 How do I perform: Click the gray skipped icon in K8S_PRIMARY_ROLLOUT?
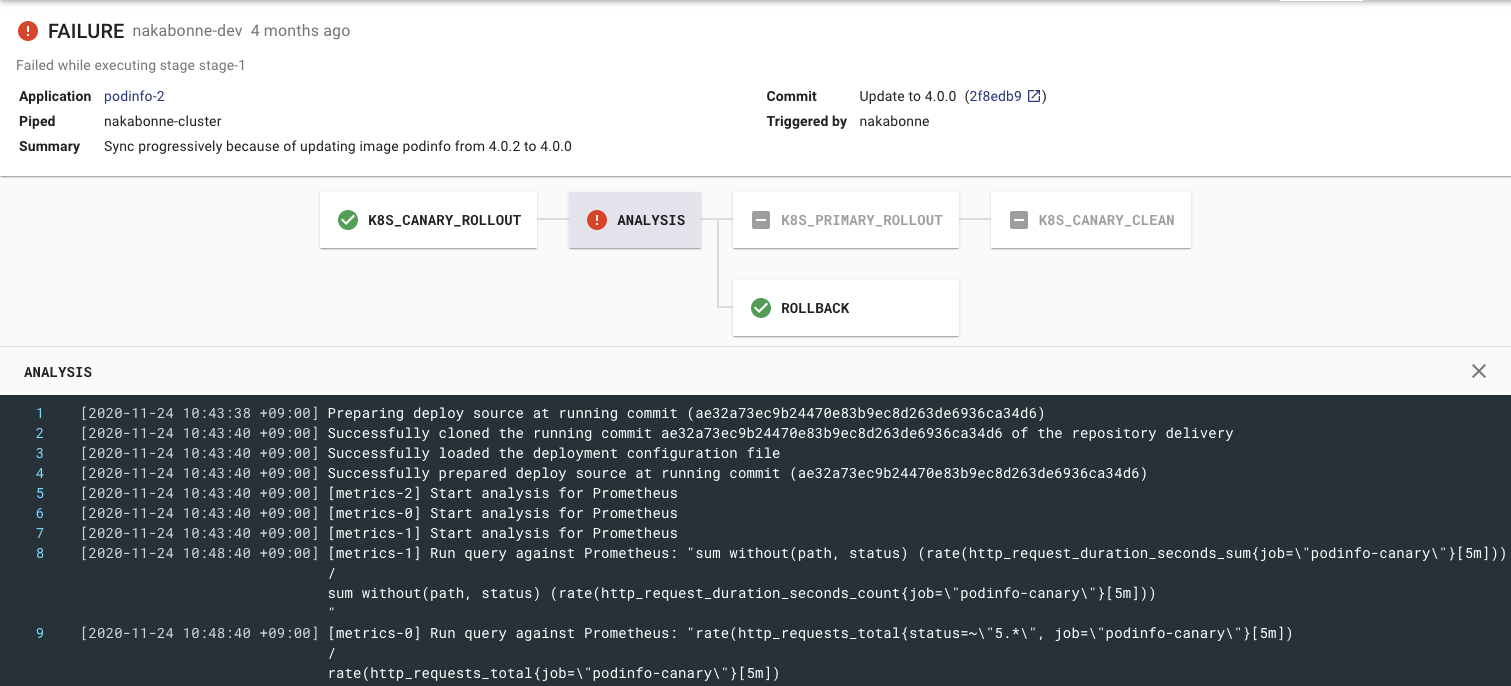[761, 220]
